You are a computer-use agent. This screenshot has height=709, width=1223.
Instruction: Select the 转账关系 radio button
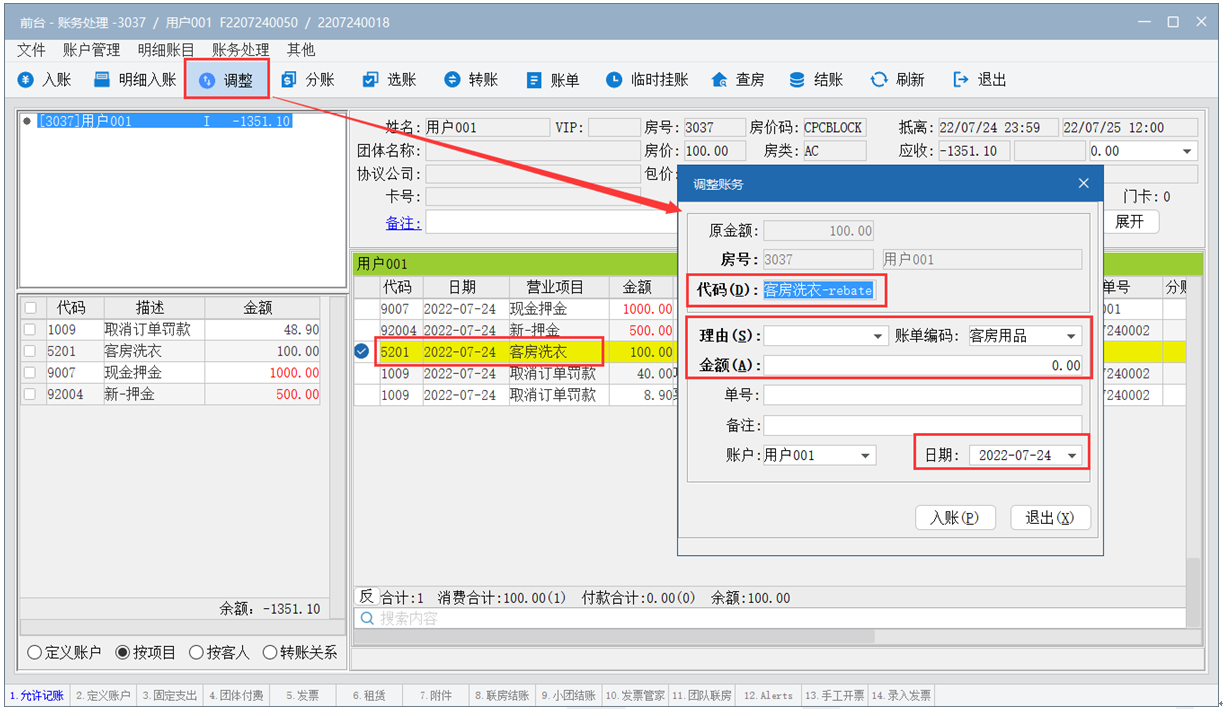(270, 653)
